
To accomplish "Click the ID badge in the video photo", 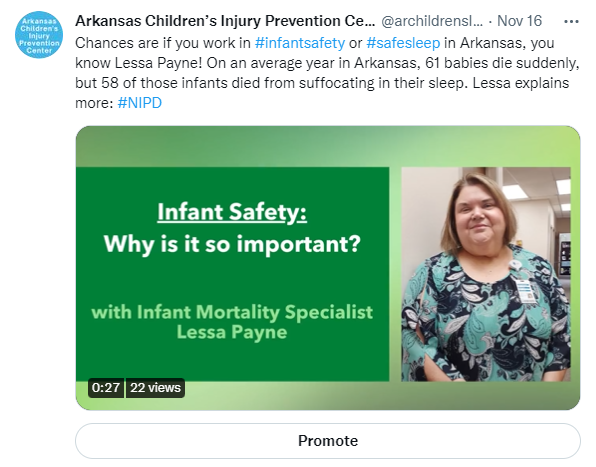I will [526, 290].
